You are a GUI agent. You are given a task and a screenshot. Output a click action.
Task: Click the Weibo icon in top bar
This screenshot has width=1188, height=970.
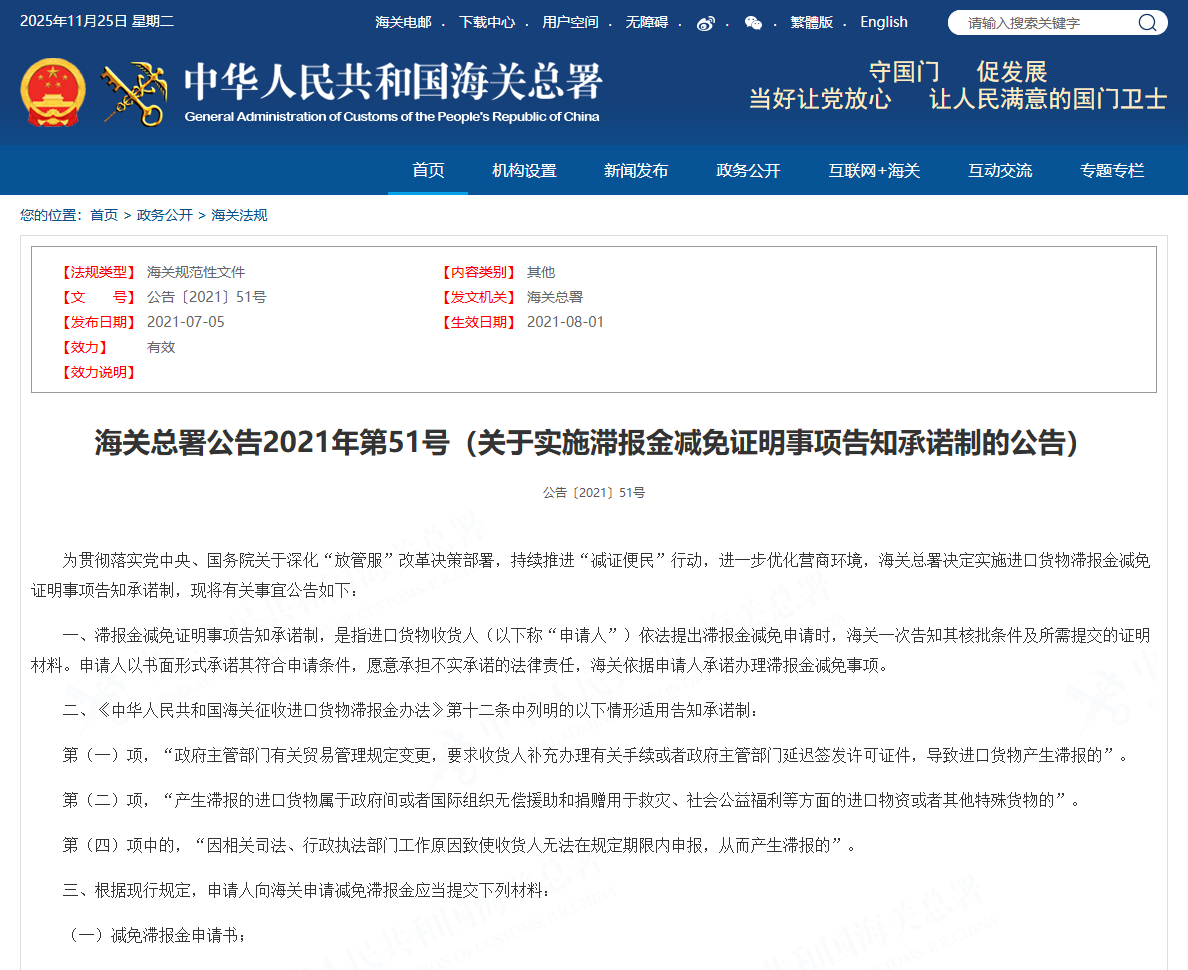[x=706, y=23]
